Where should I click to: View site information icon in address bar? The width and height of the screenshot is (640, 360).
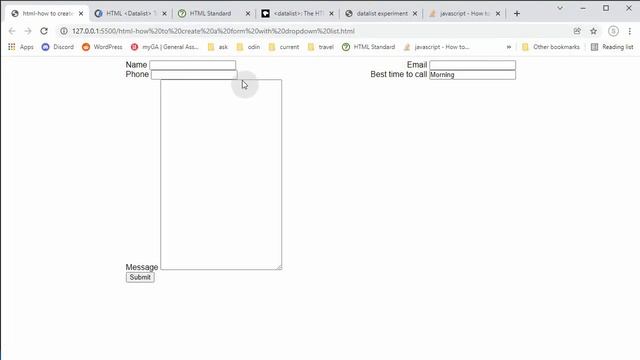pos(64,31)
